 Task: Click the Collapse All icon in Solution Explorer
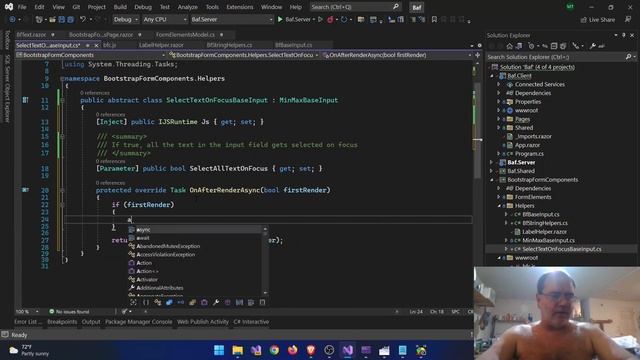coord(554,46)
